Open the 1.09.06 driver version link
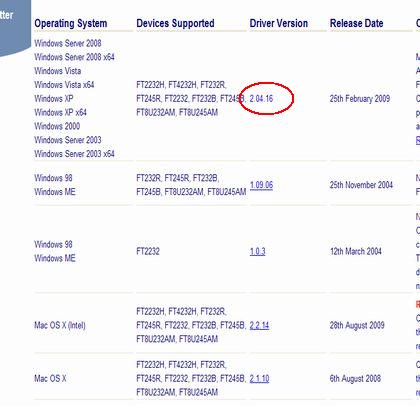The image size is (420, 406). click(261, 185)
